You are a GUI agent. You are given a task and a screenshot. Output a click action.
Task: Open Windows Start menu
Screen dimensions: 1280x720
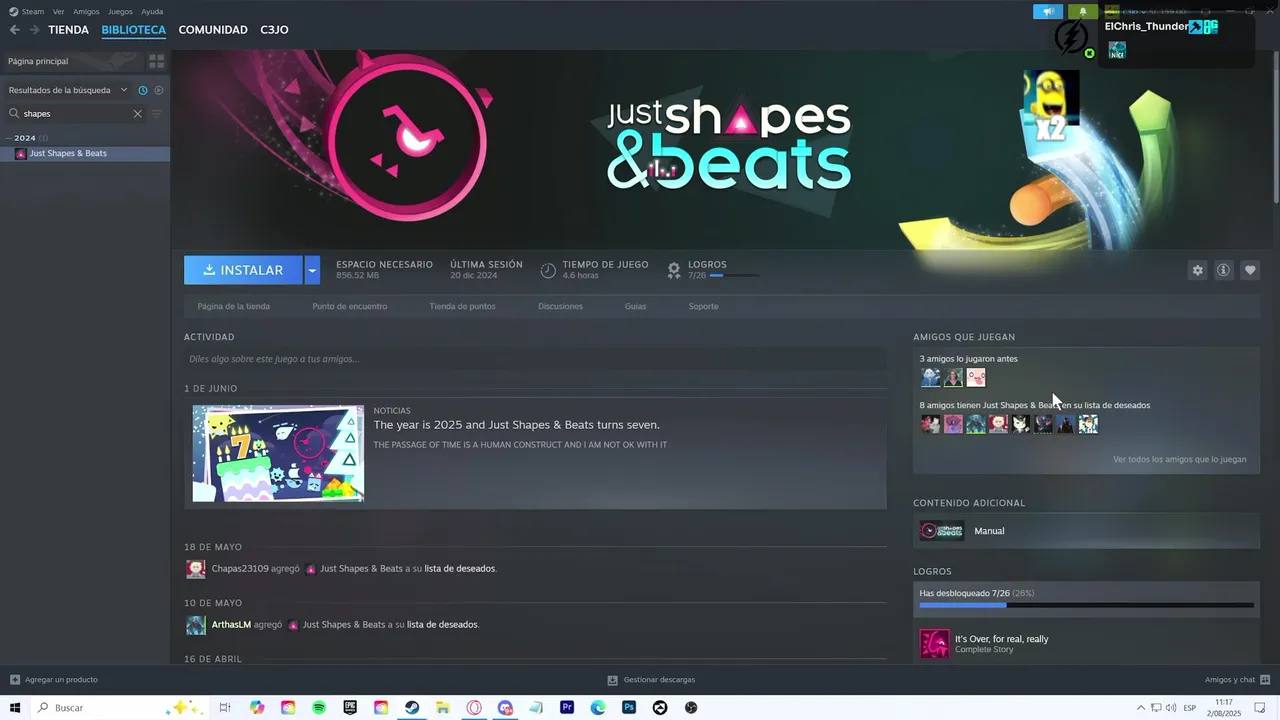15,708
